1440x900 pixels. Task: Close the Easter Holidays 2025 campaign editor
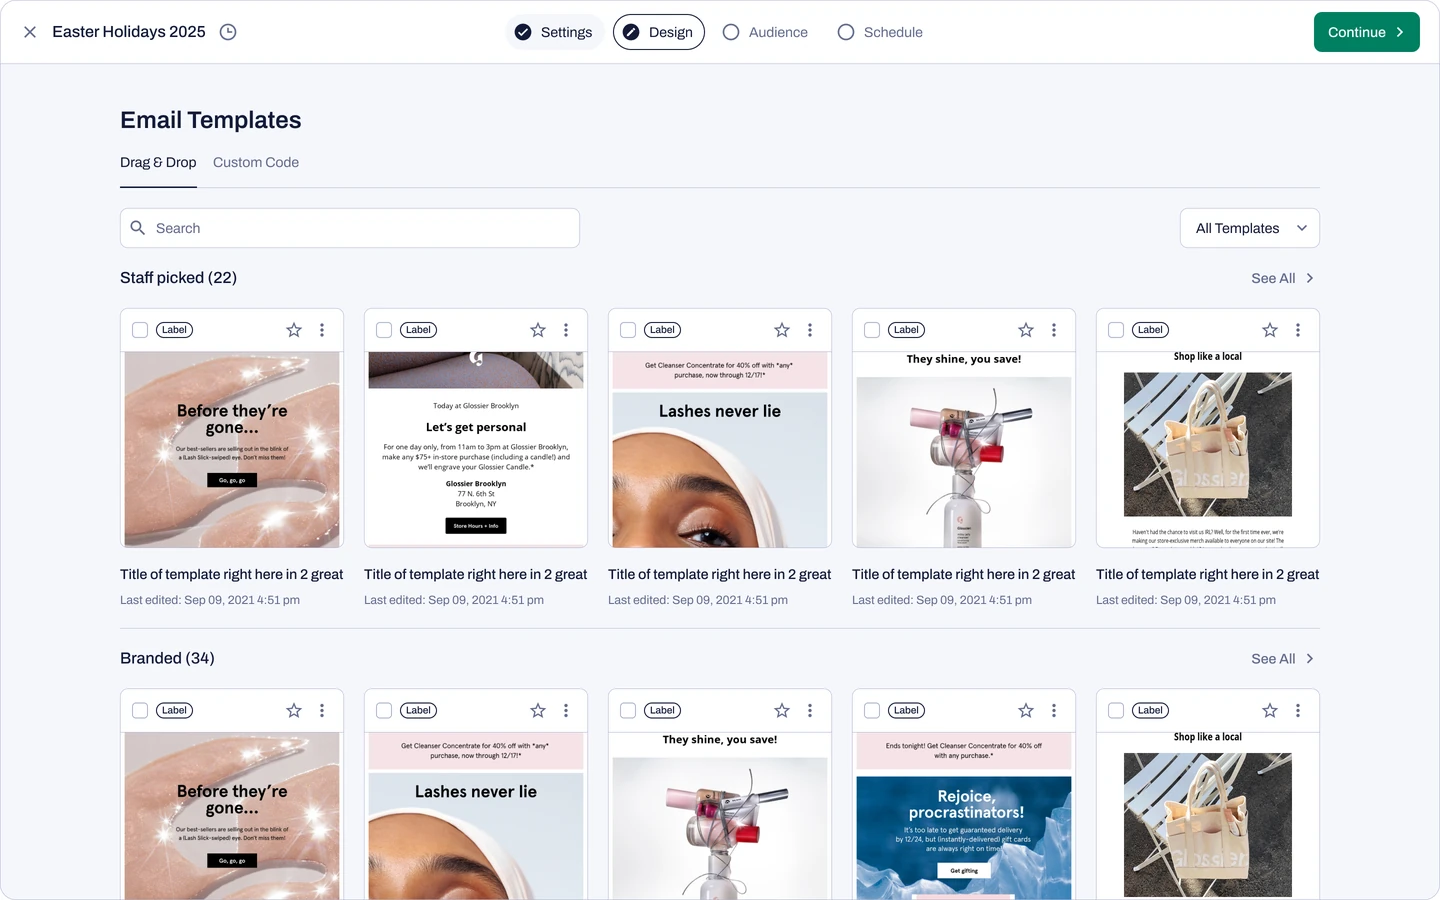[x=30, y=32]
